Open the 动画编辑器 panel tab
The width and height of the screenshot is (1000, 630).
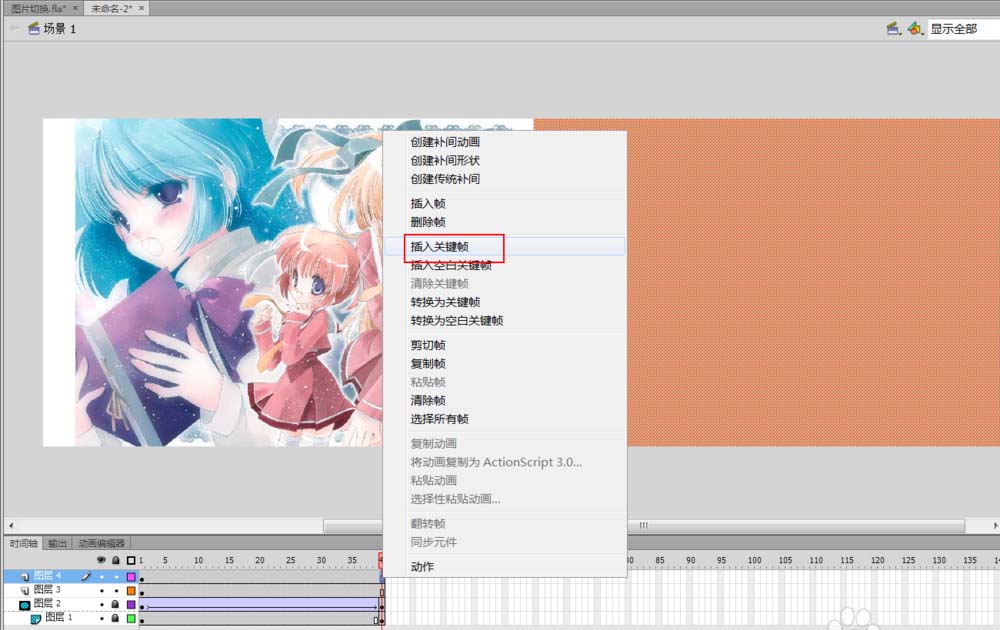[x=101, y=543]
